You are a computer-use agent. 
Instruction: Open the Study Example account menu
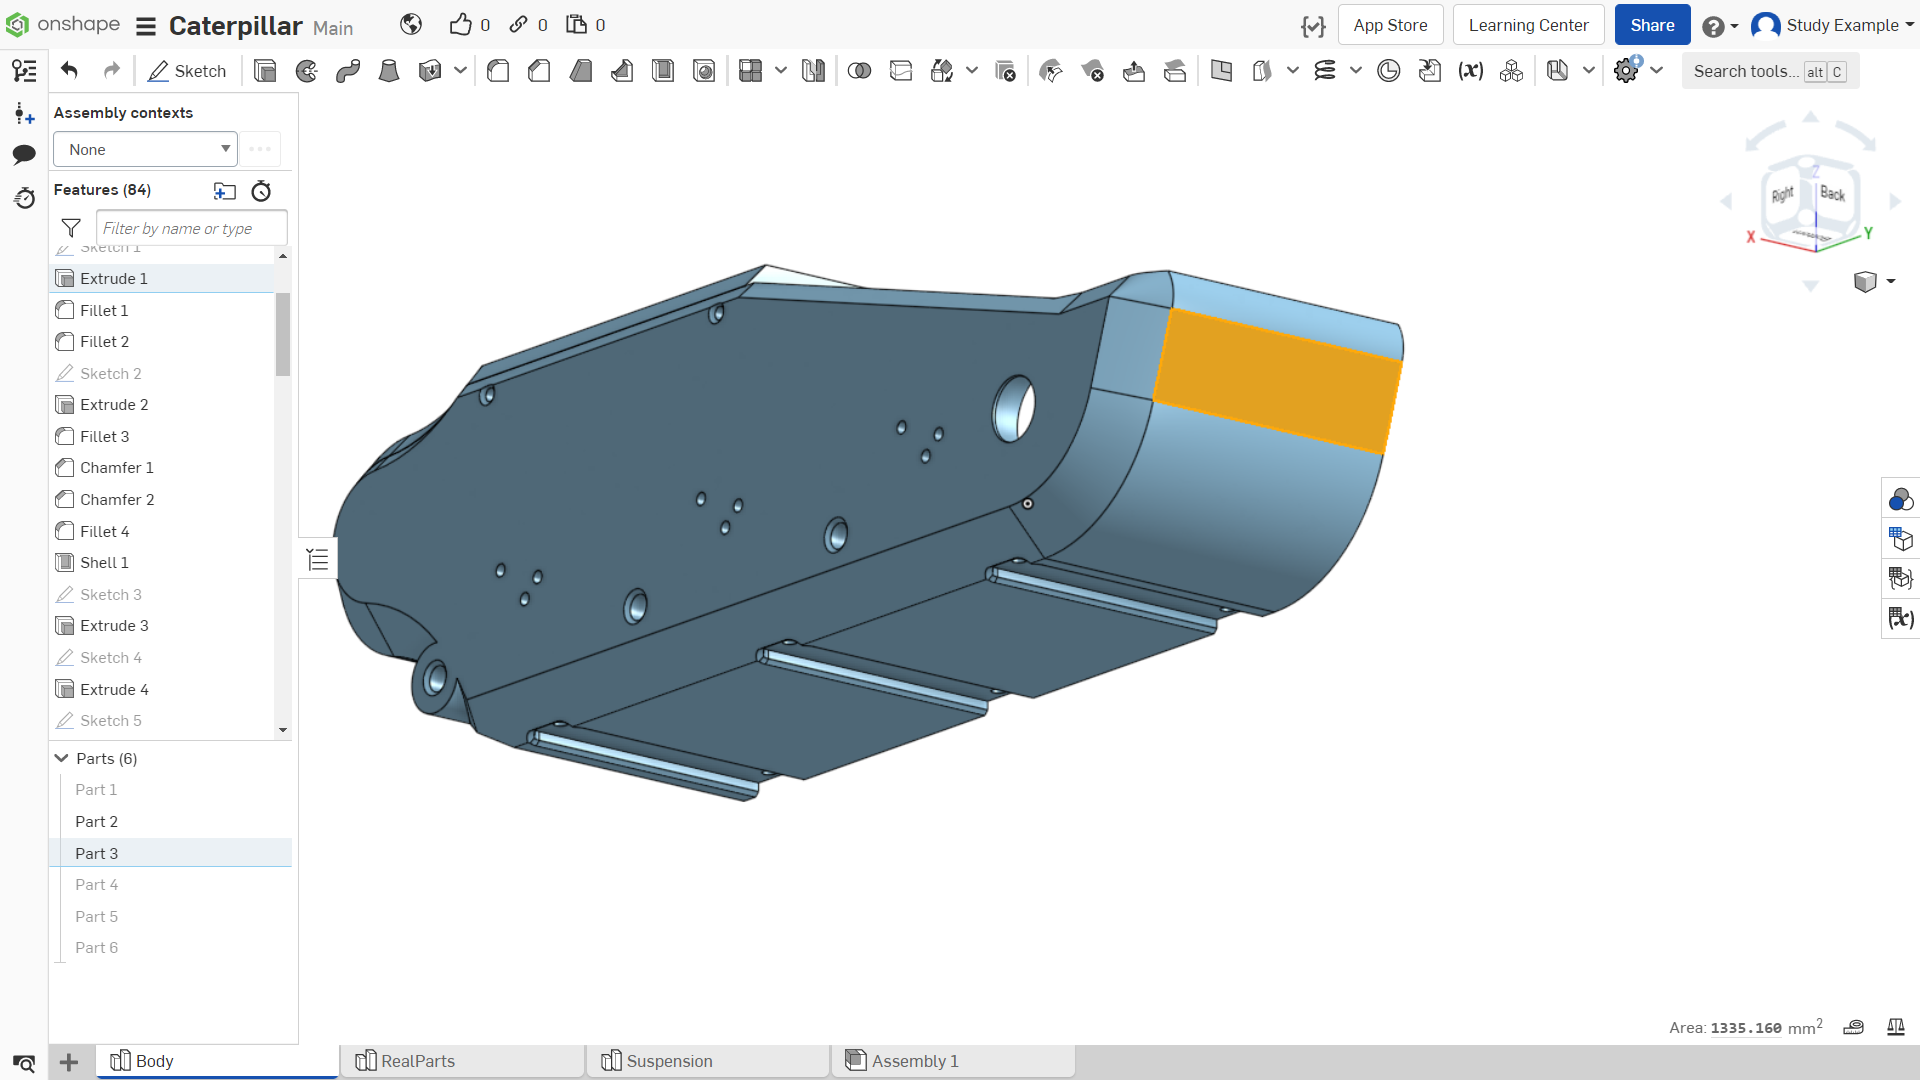tap(1832, 25)
